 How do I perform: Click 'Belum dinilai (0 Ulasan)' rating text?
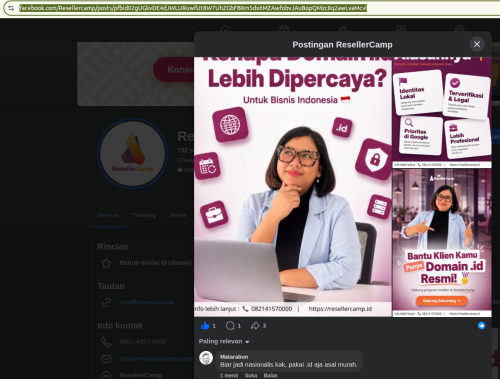click(155, 263)
